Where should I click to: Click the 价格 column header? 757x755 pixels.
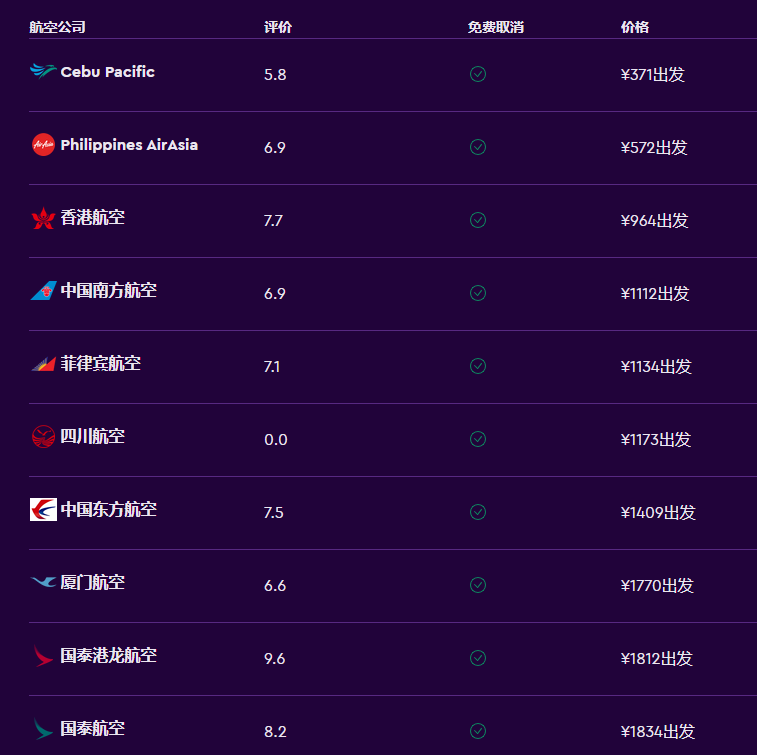(x=635, y=27)
